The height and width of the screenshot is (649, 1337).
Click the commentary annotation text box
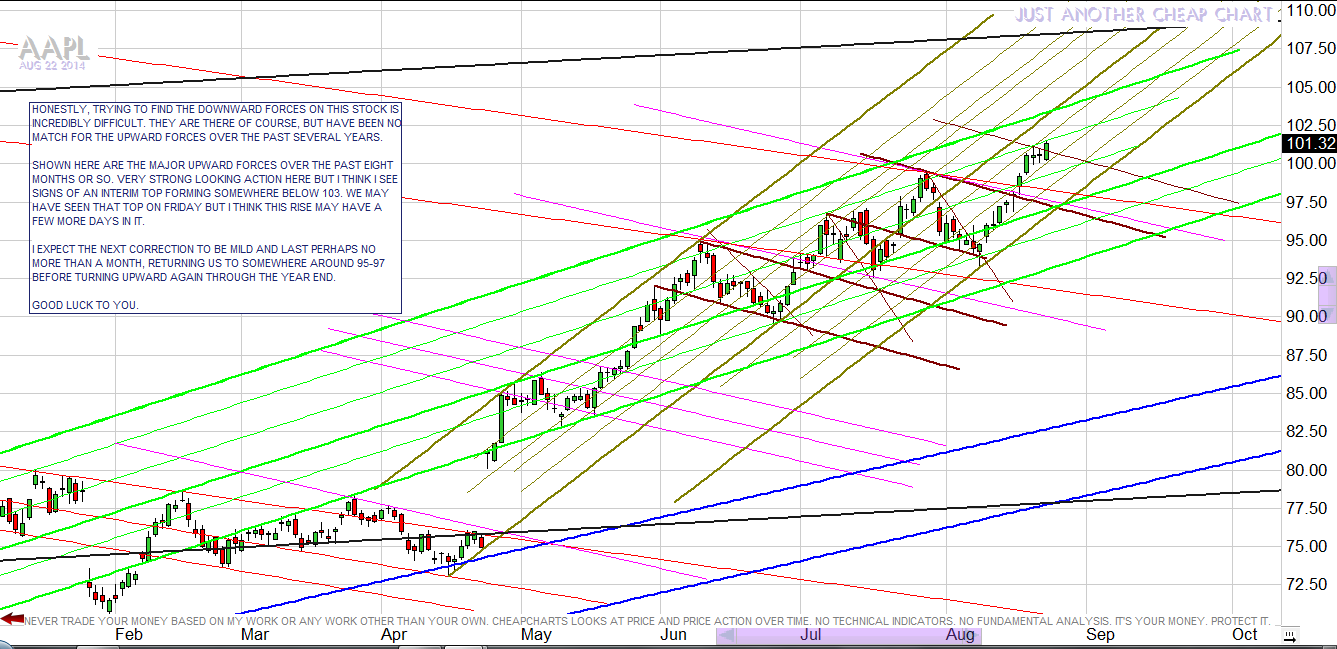coord(215,207)
